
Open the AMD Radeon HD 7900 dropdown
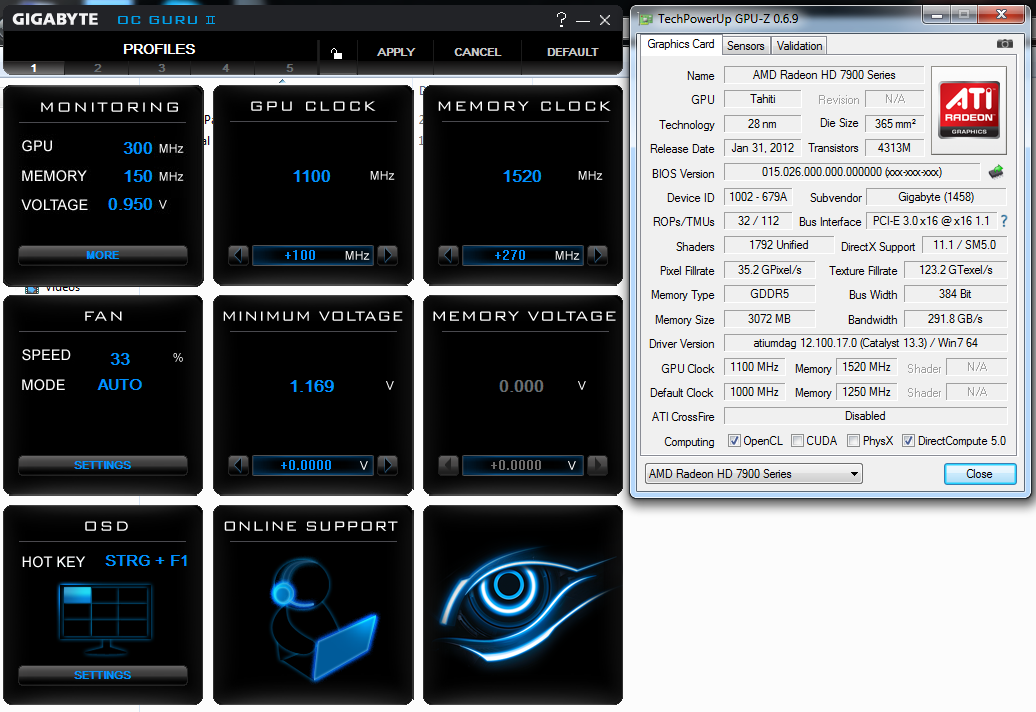point(753,474)
